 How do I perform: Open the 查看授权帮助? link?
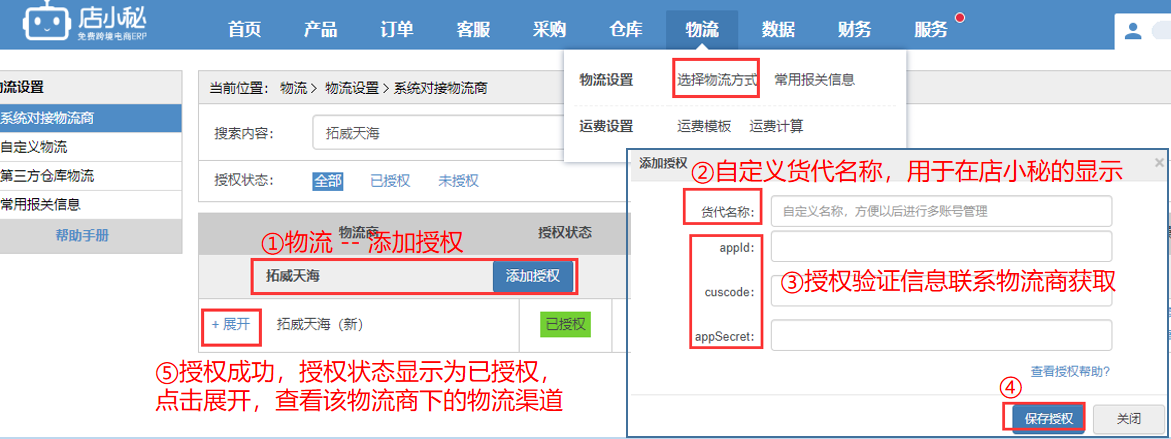1070,371
